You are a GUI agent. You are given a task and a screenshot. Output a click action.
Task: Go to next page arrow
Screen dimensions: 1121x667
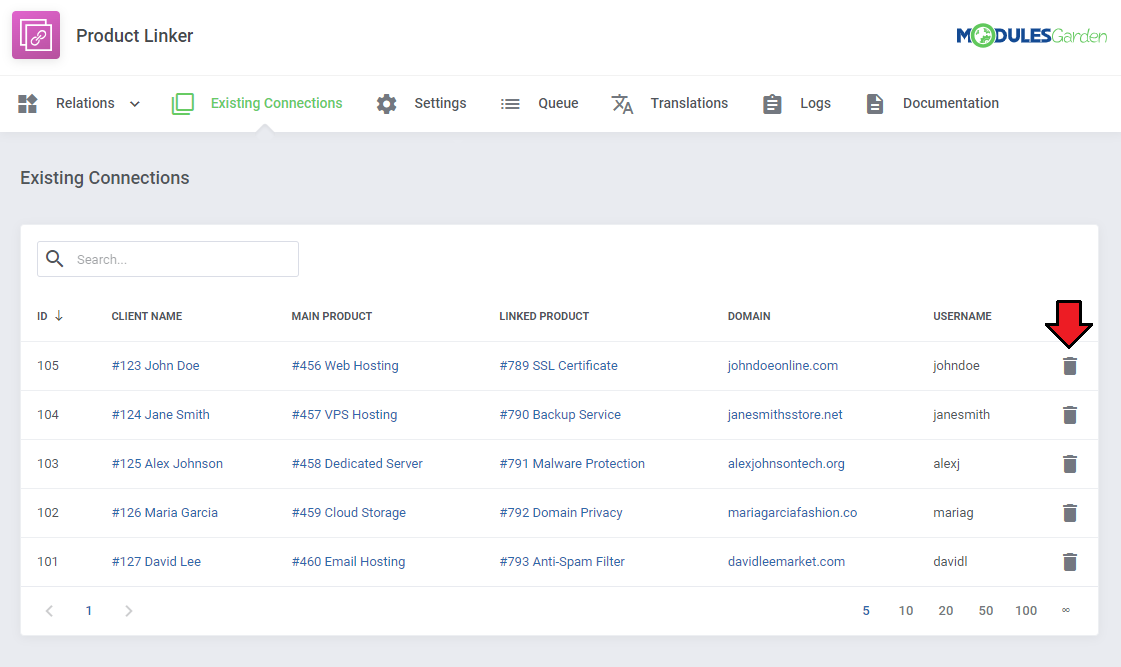tap(129, 611)
